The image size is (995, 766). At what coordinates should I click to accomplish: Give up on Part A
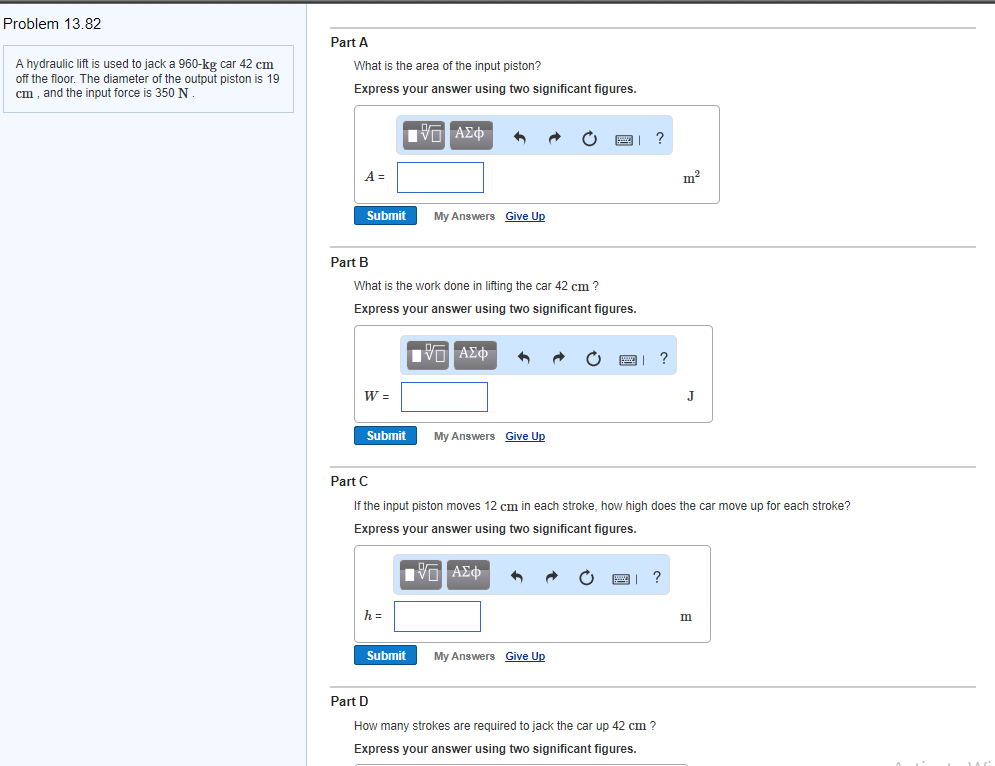[525, 216]
